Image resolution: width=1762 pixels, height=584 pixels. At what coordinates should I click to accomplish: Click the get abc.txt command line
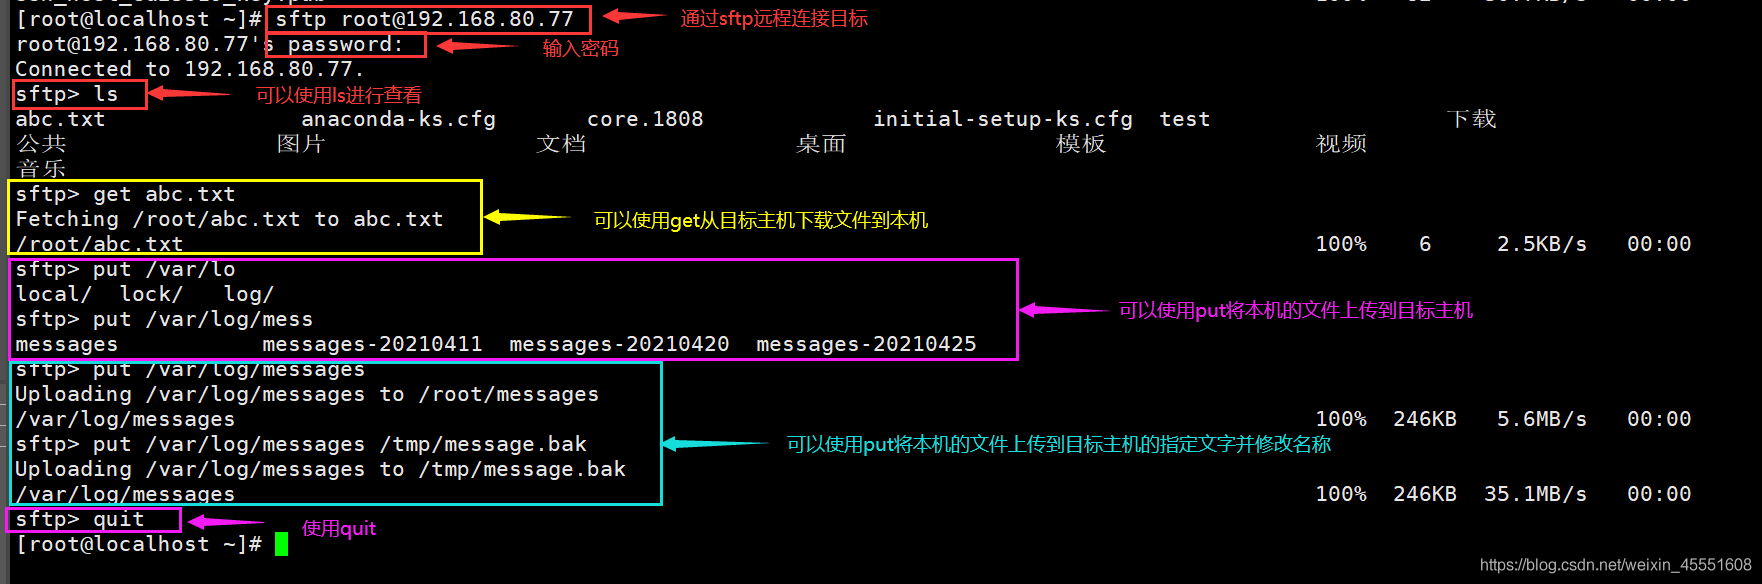click(125, 194)
